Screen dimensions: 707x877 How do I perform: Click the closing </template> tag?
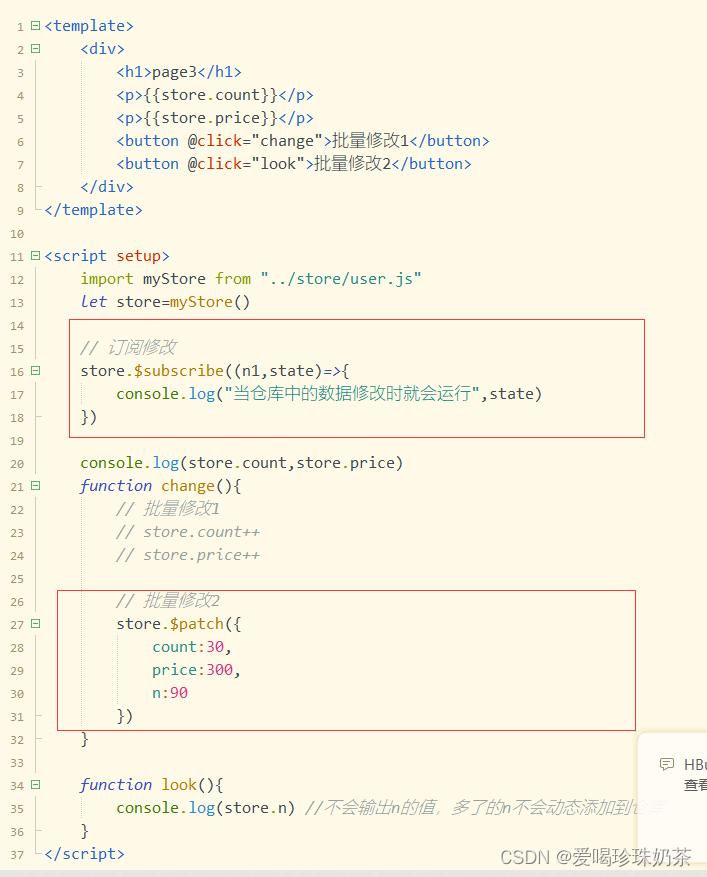(x=93, y=210)
